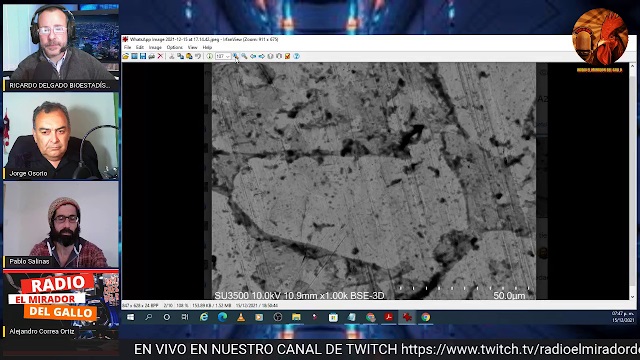Click the IrfanView taskbar icon

click(x=407, y=317)
